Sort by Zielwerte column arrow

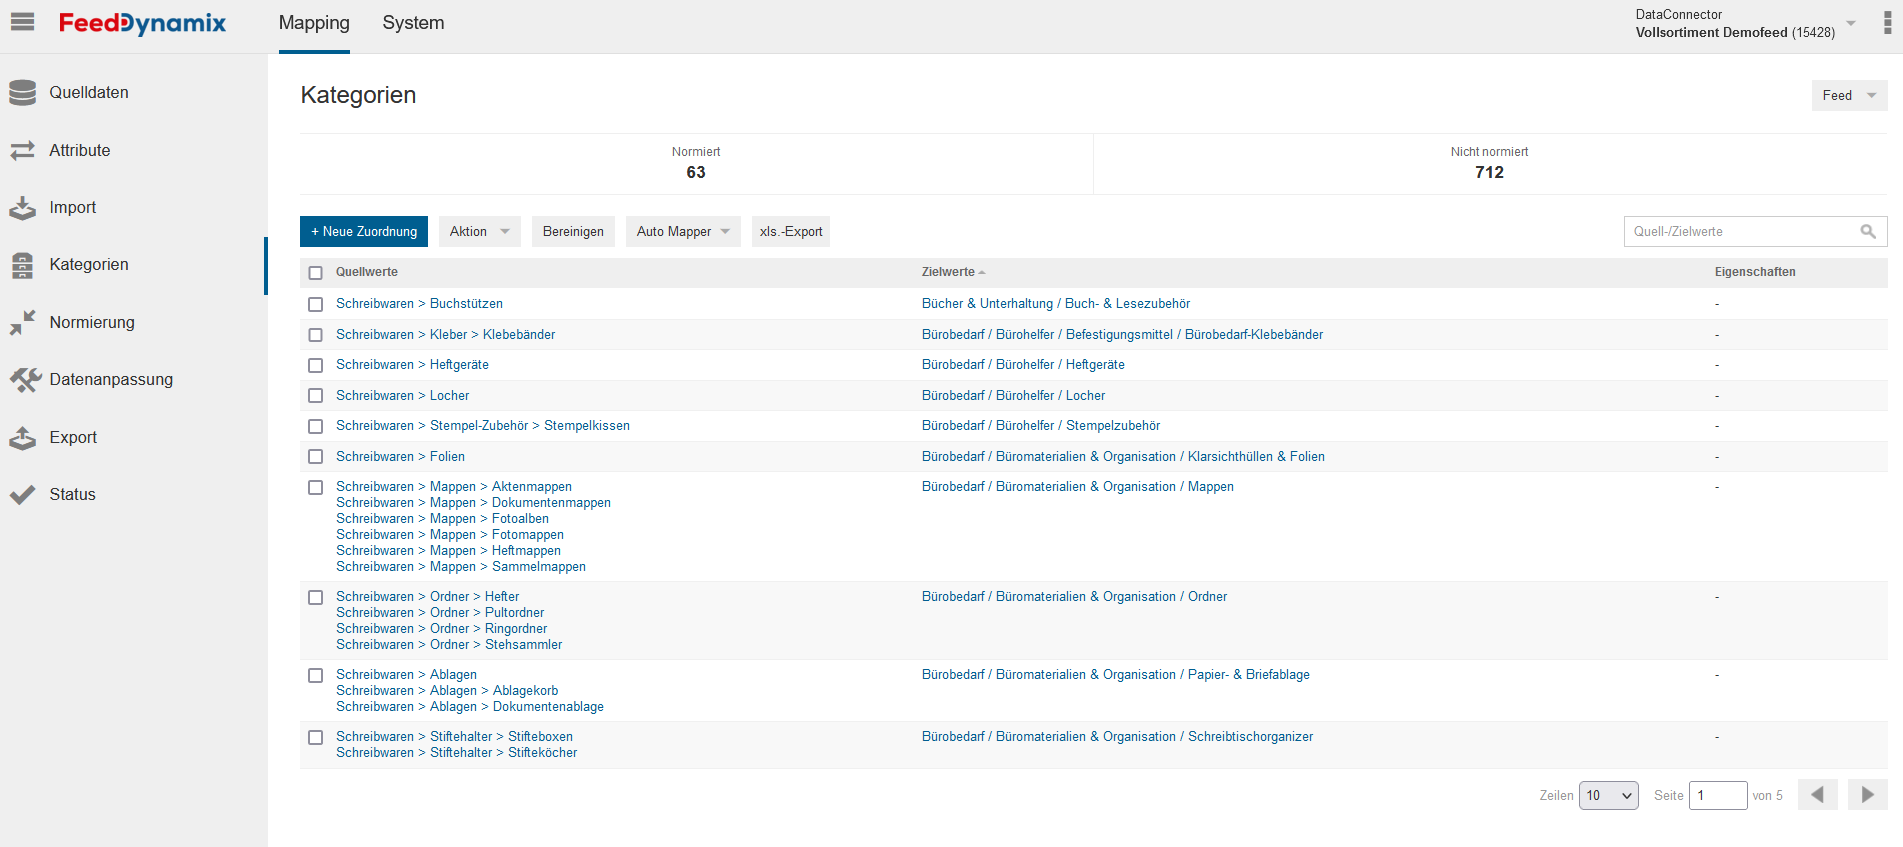click(x=982, y=273)
